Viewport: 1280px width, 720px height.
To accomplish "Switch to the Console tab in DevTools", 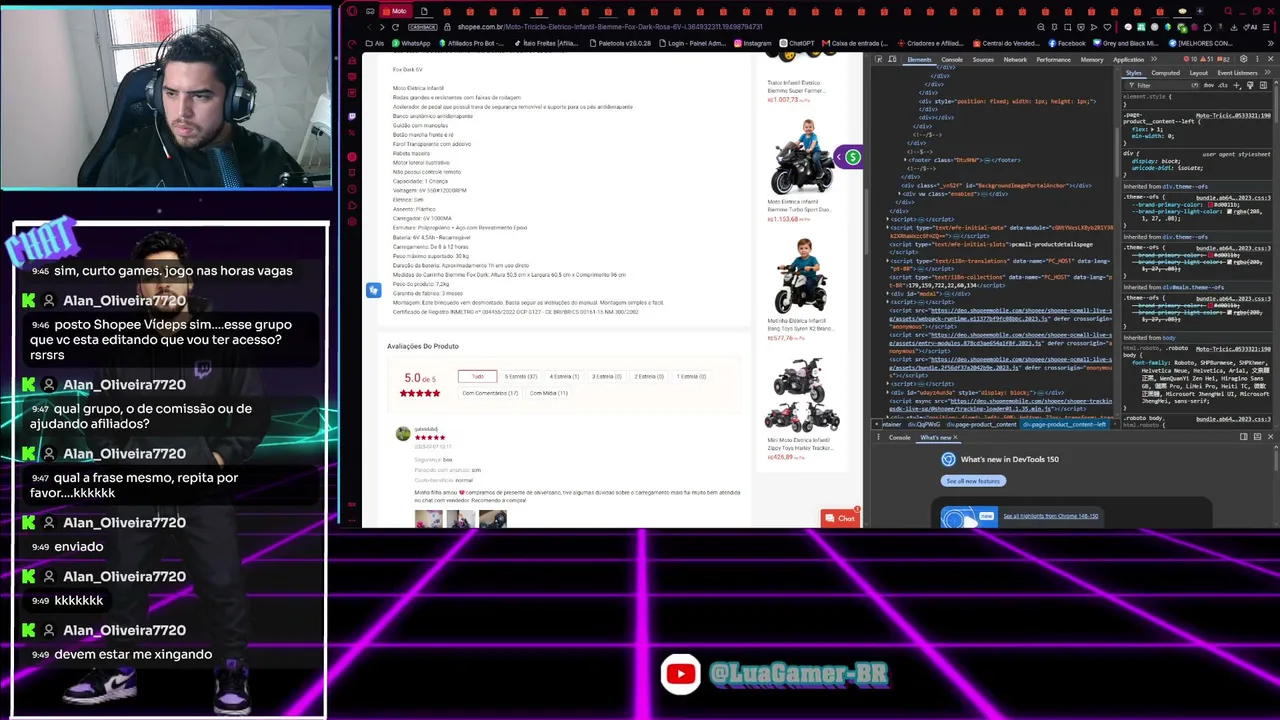I will coord(952,59).
